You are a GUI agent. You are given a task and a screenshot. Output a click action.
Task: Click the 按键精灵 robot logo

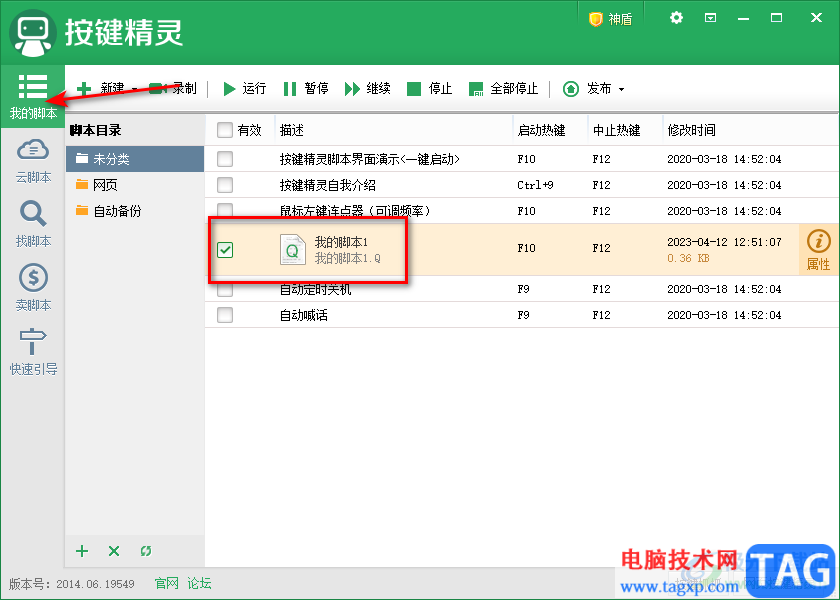click(x=33, y=33)
